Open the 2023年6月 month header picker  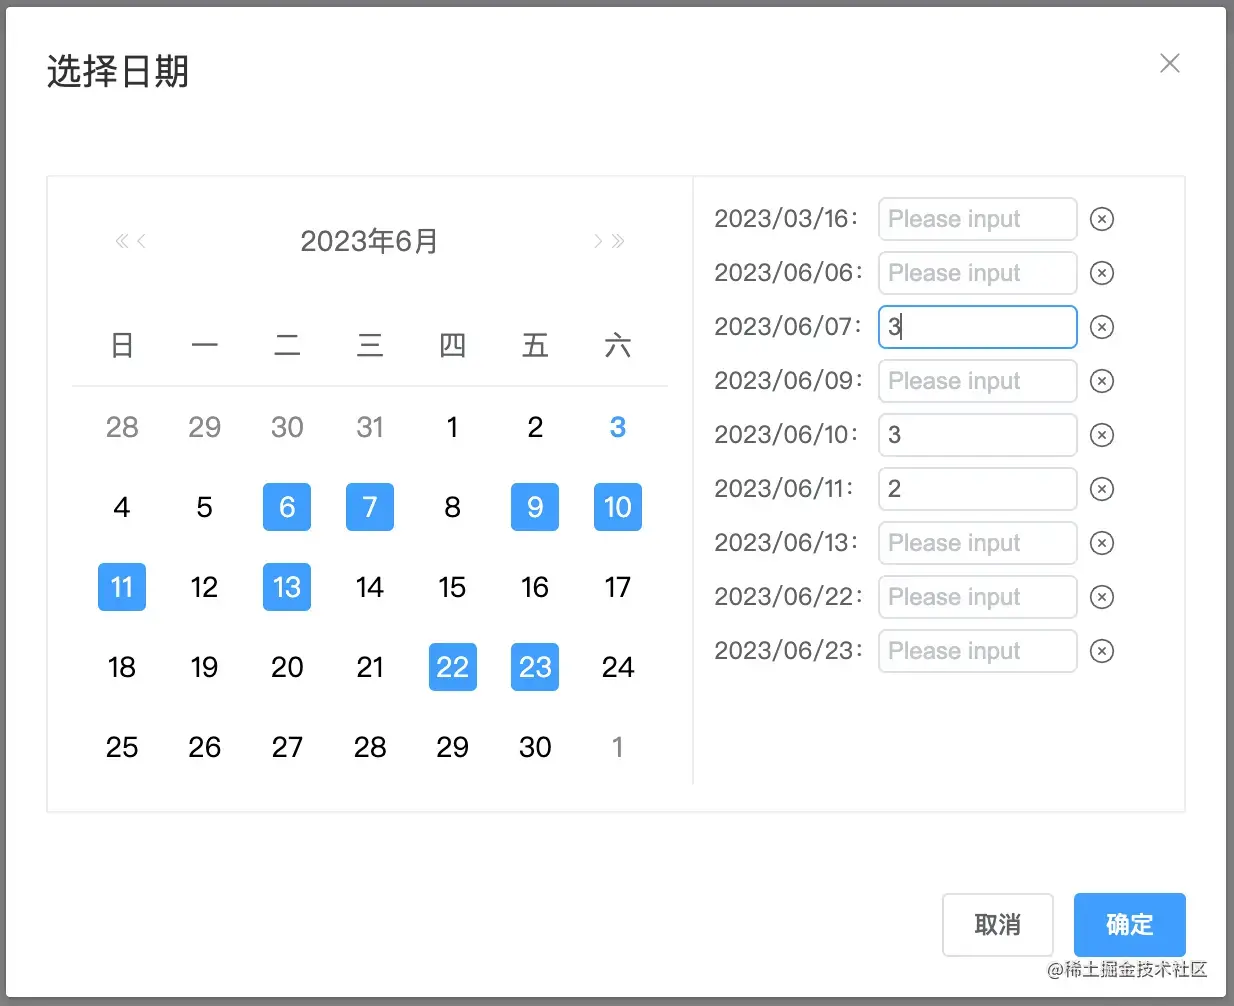pos(370,241)
